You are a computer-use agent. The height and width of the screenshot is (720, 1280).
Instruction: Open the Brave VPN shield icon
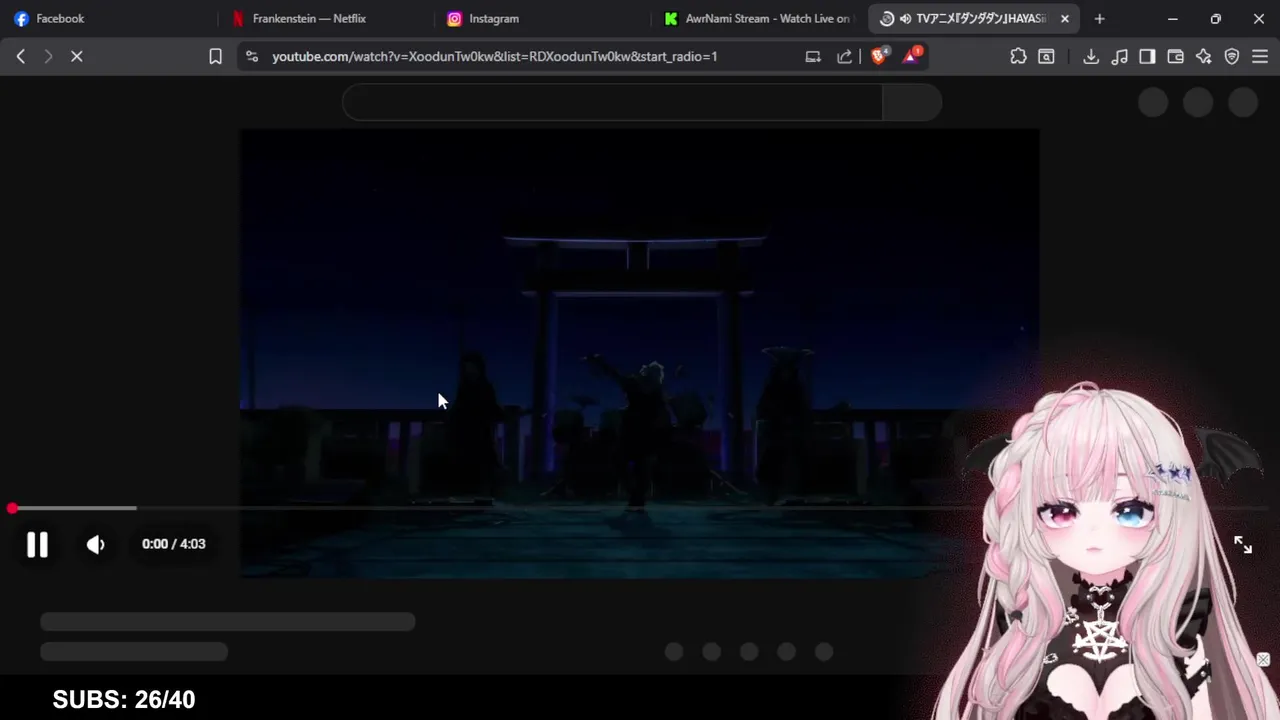click(x=1232, y=57)
